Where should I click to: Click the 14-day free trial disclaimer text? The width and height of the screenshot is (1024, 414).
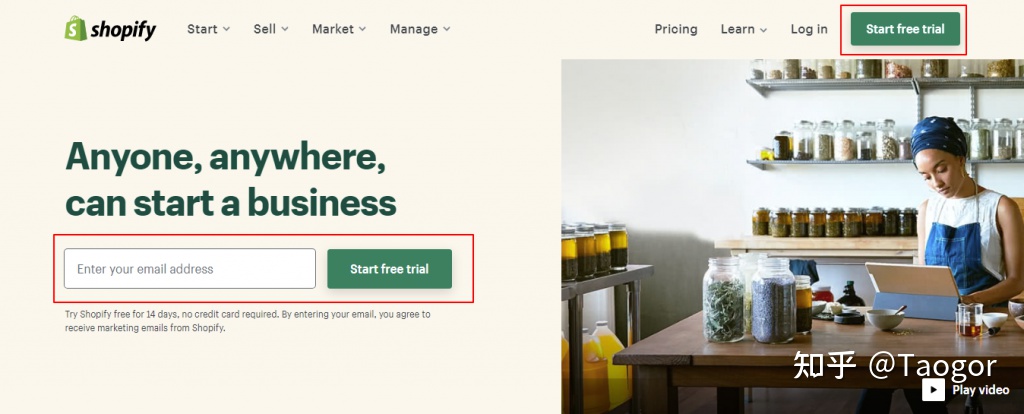[x=247, y=320]
